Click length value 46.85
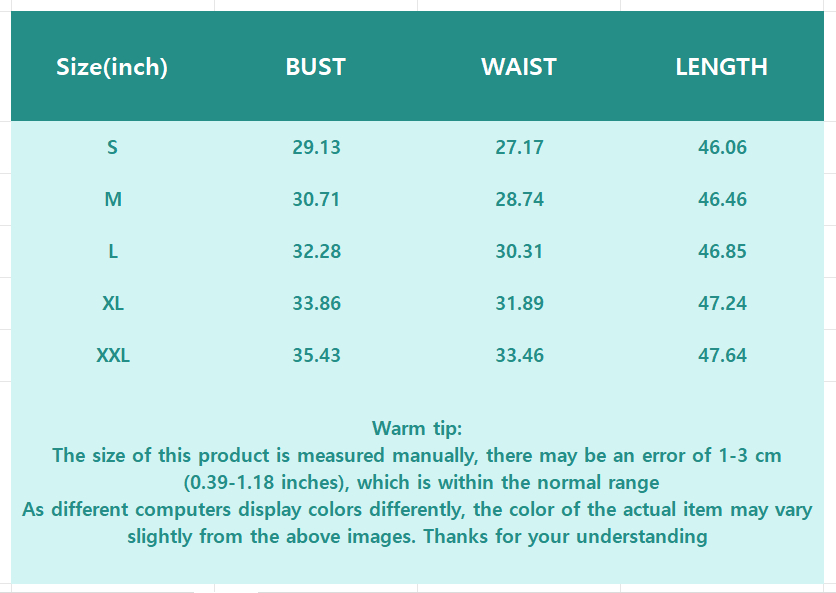The image size is (836, 593). pos(722,251)
